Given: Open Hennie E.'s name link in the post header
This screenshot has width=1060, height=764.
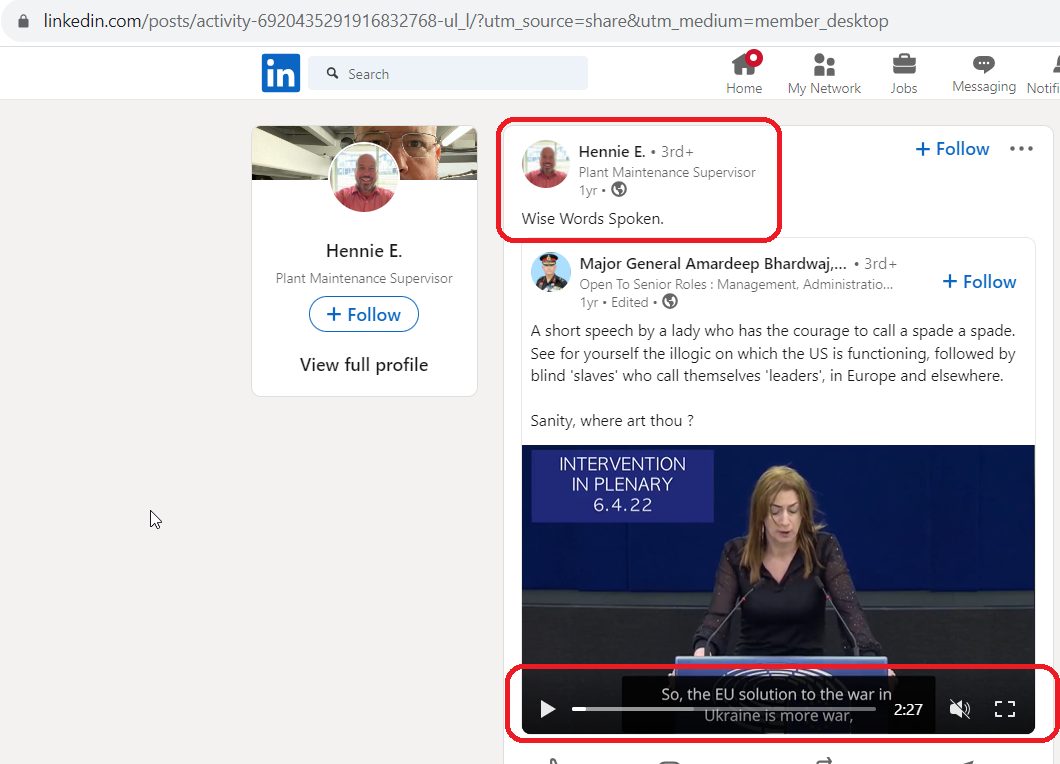Looking at the screenshot, I should click(x=612, y=151).
